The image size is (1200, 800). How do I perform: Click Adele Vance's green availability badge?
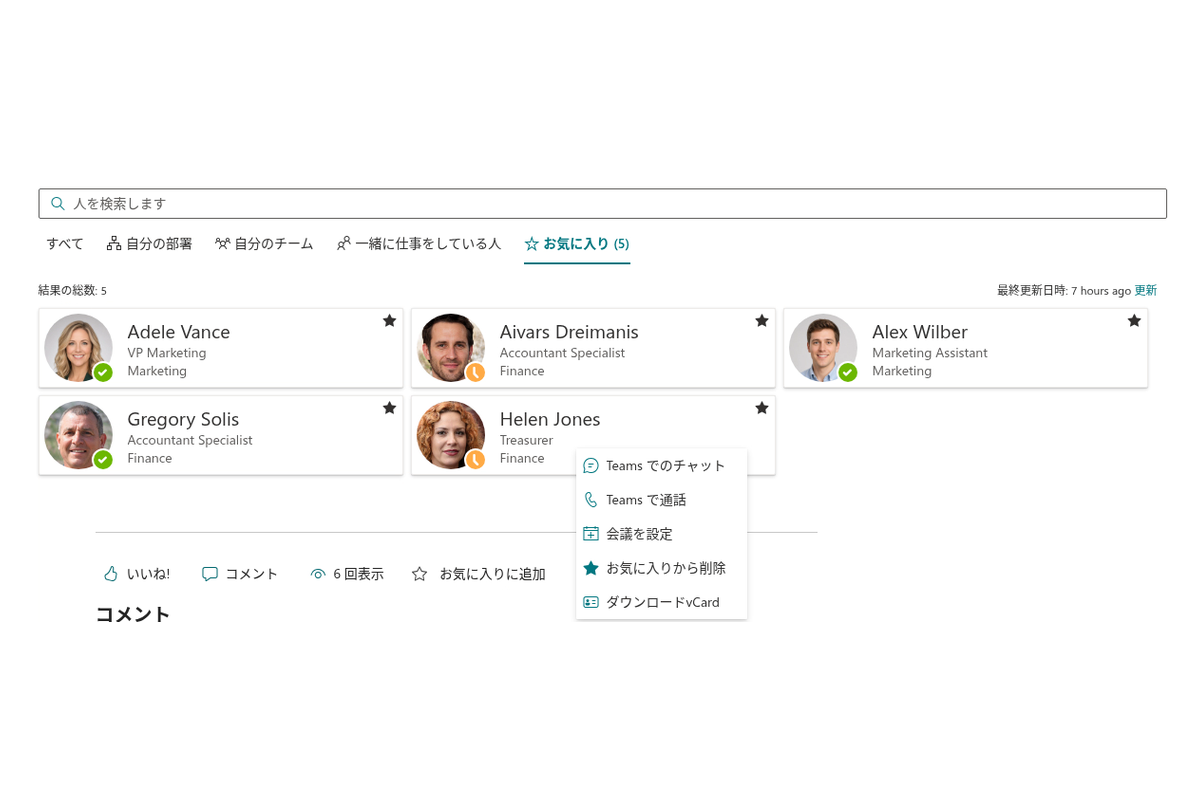(x=103, y=372)
